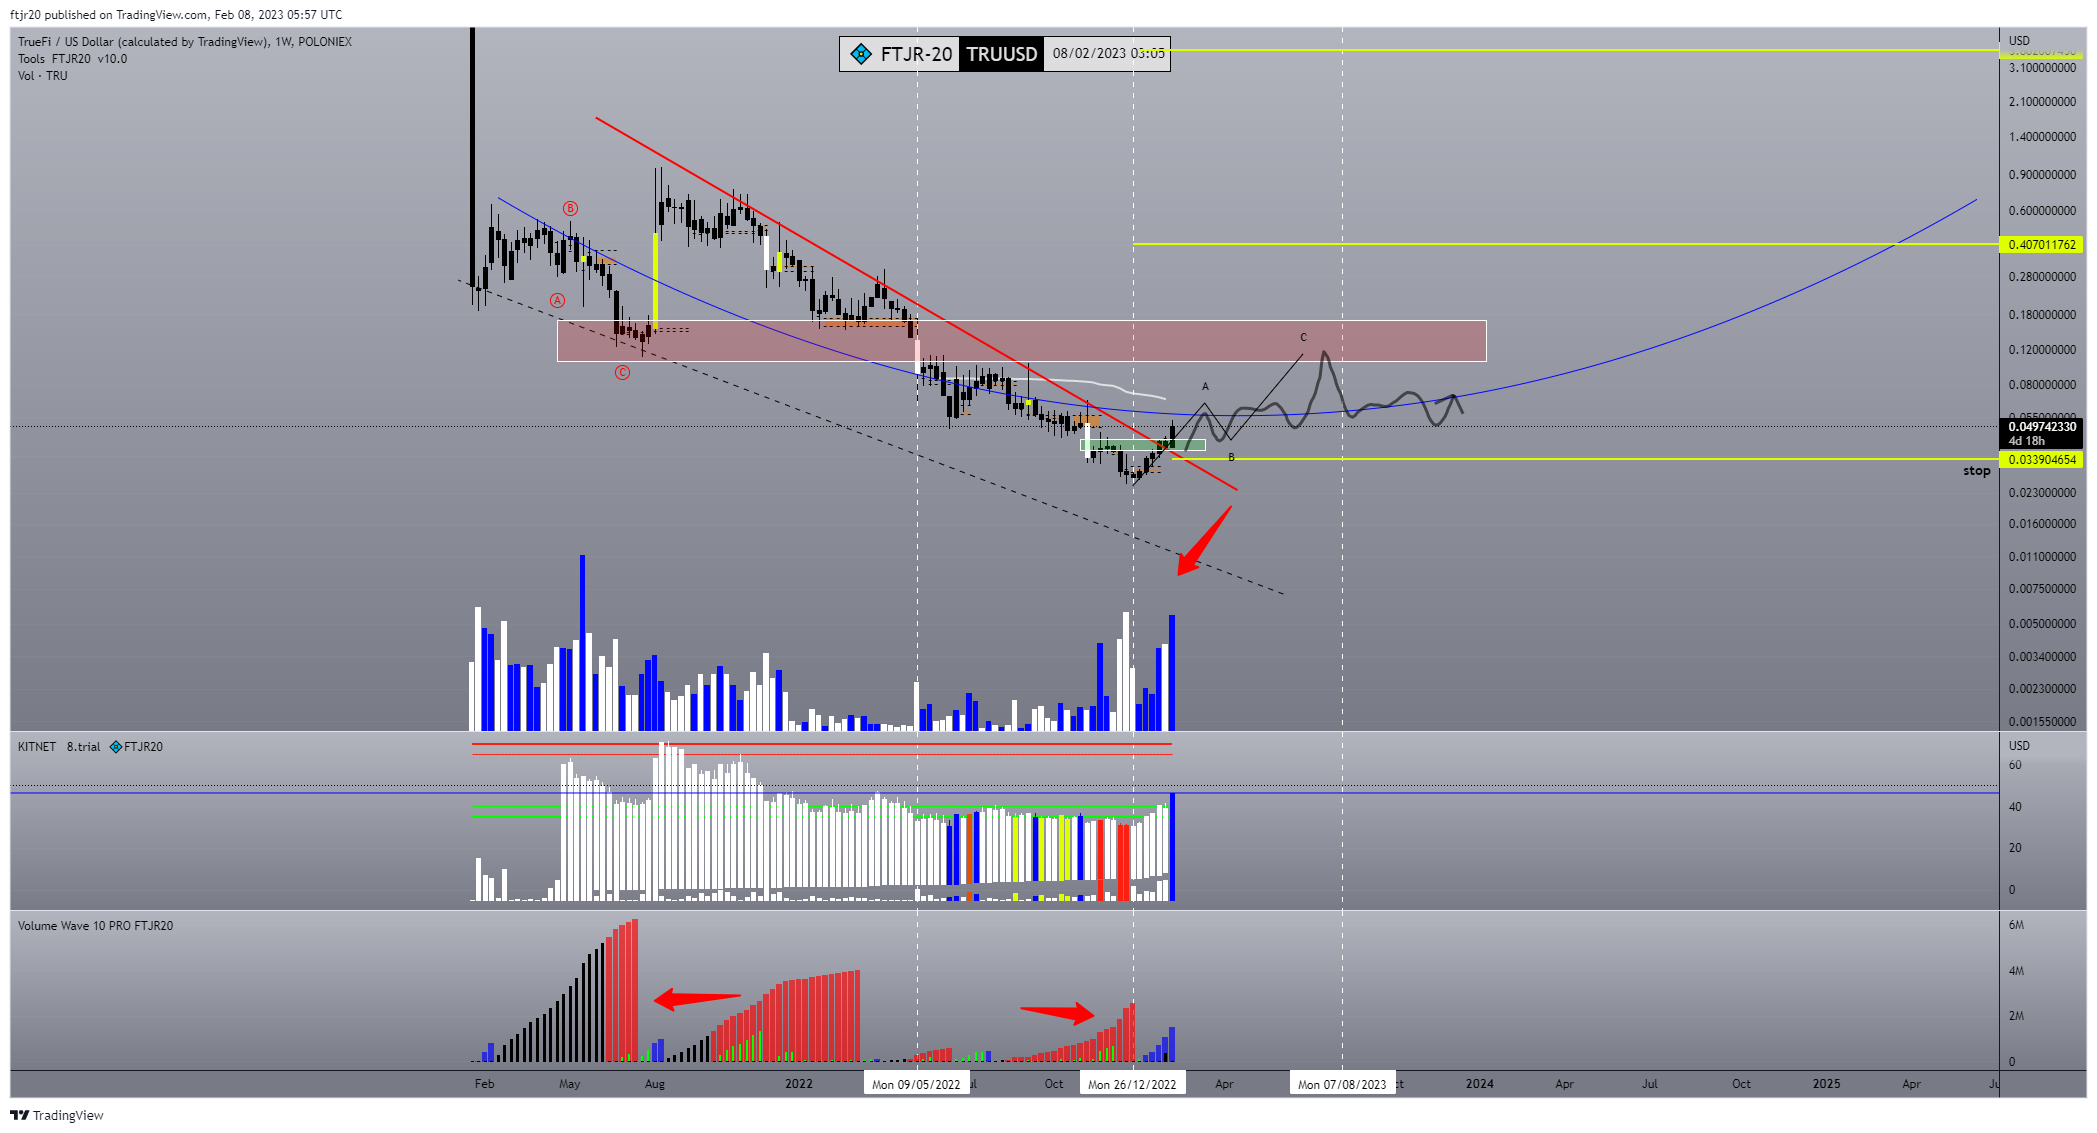Click the 20 value on KITNET axis

[2015, 848]
